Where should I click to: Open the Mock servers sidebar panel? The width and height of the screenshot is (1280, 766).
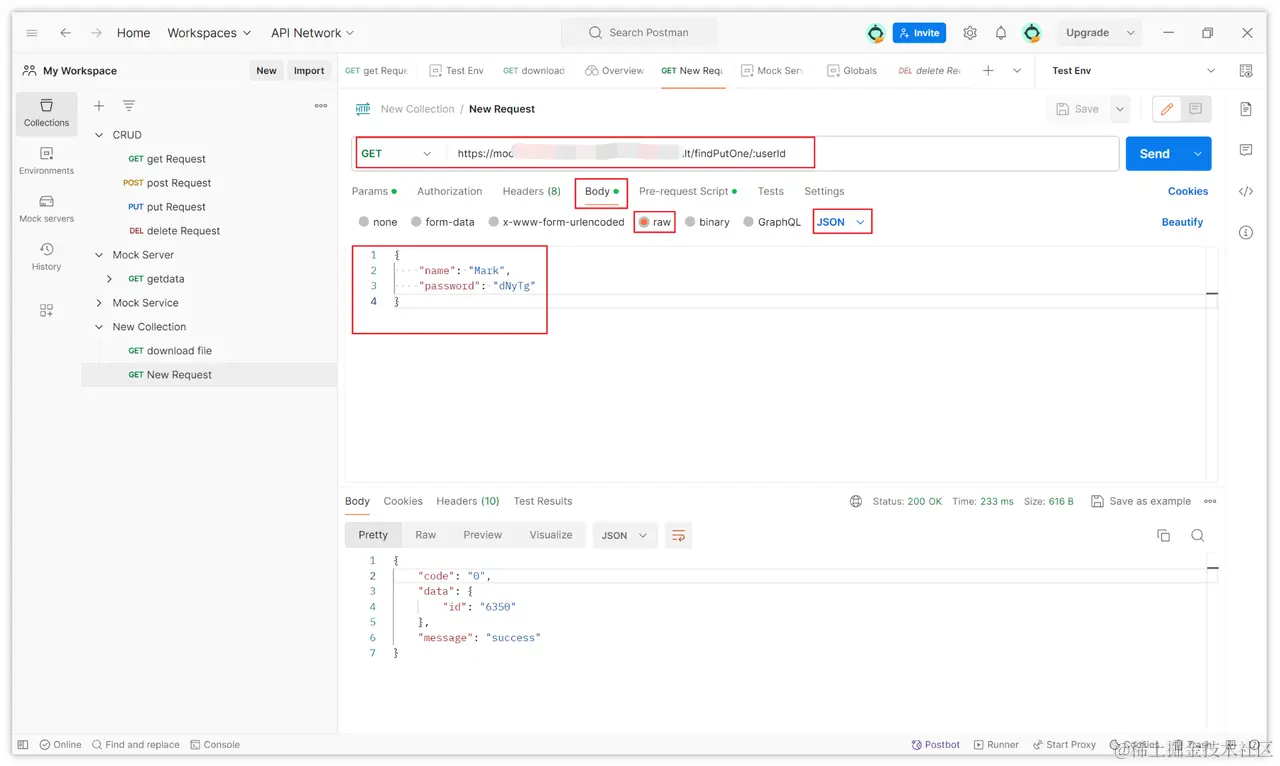coord(46,208)
